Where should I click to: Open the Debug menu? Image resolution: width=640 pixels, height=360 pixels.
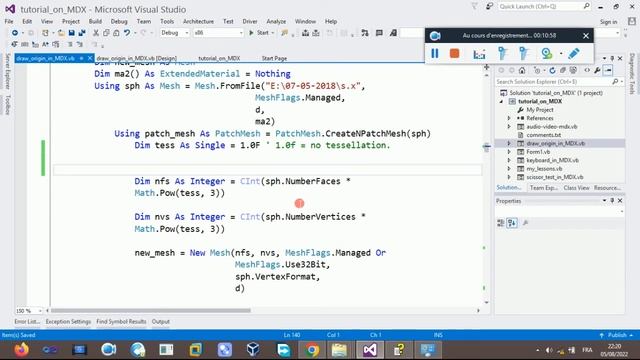119,21
